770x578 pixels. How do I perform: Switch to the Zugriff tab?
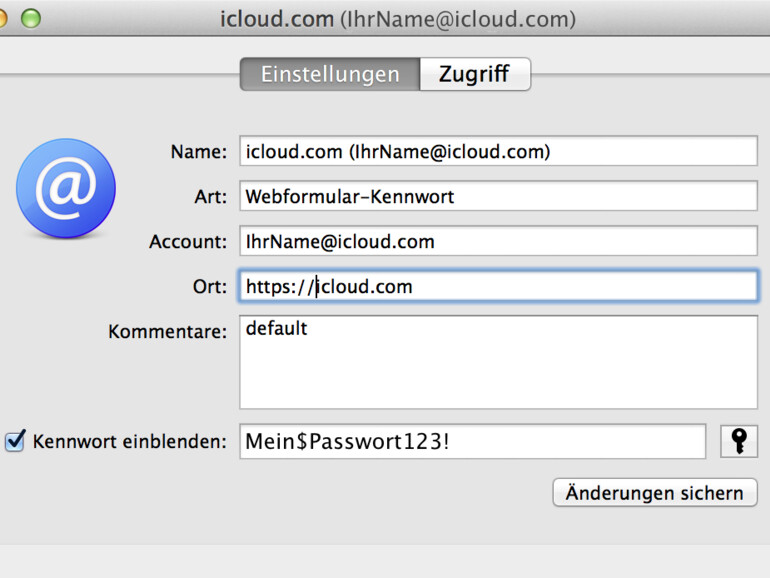coord(474,74)
